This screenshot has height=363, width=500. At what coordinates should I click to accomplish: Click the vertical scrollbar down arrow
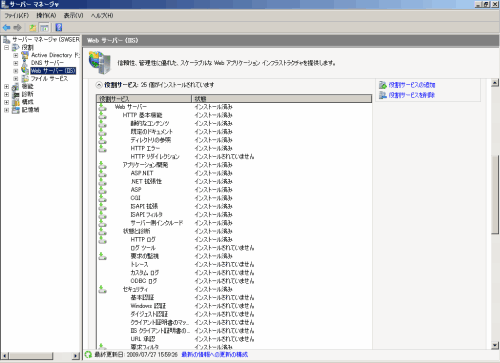(x=495, y=345)
